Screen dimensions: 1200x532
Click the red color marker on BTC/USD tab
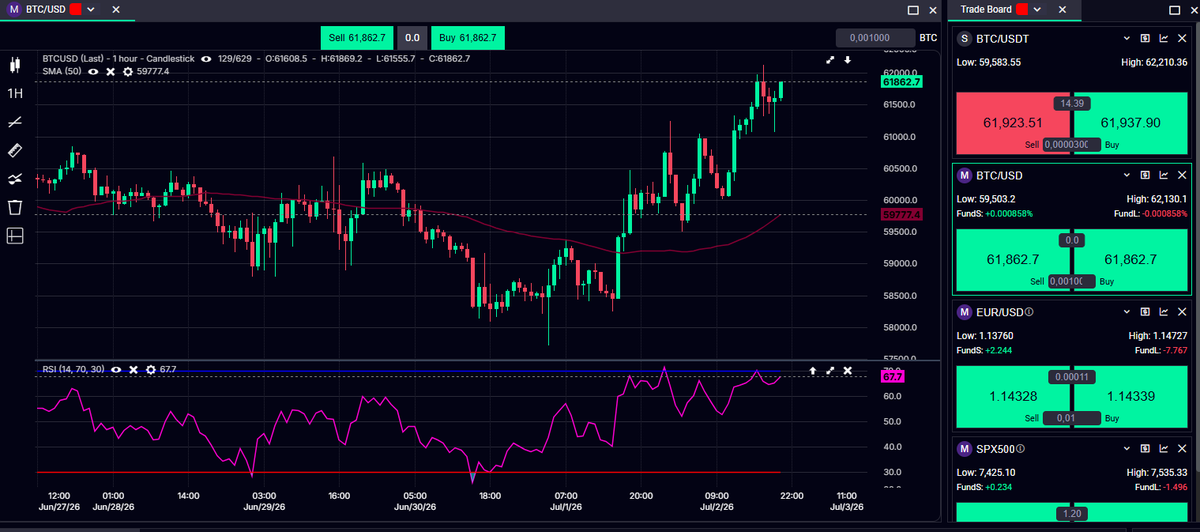pos(75,10)
